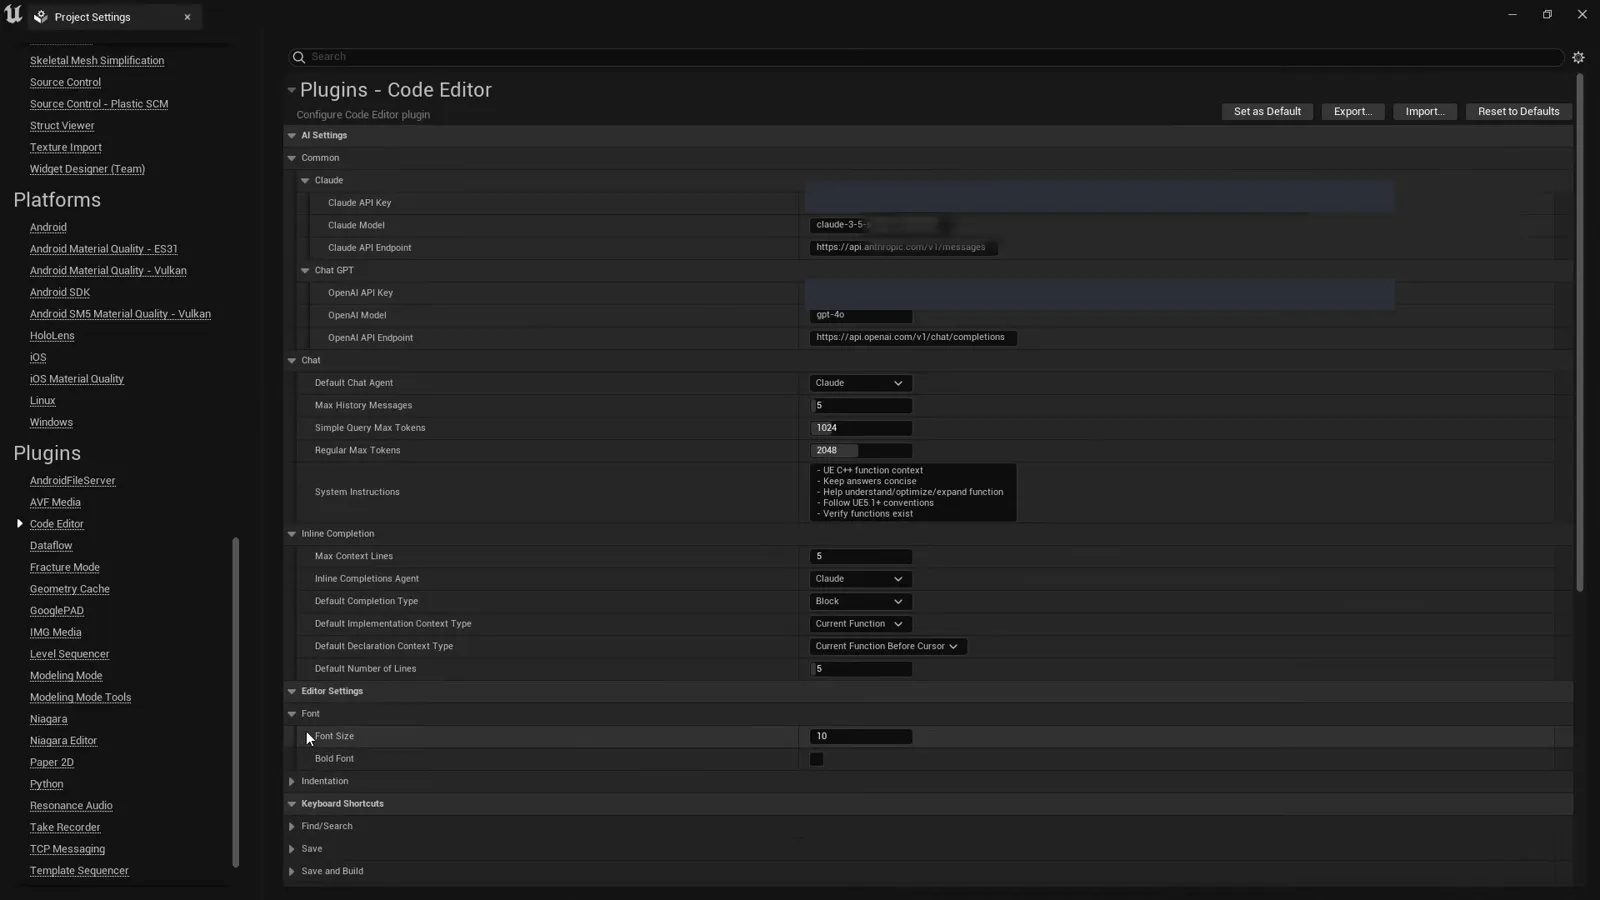
Task: Open the Default Chat Agent dropdown
Action: (860, 383)
